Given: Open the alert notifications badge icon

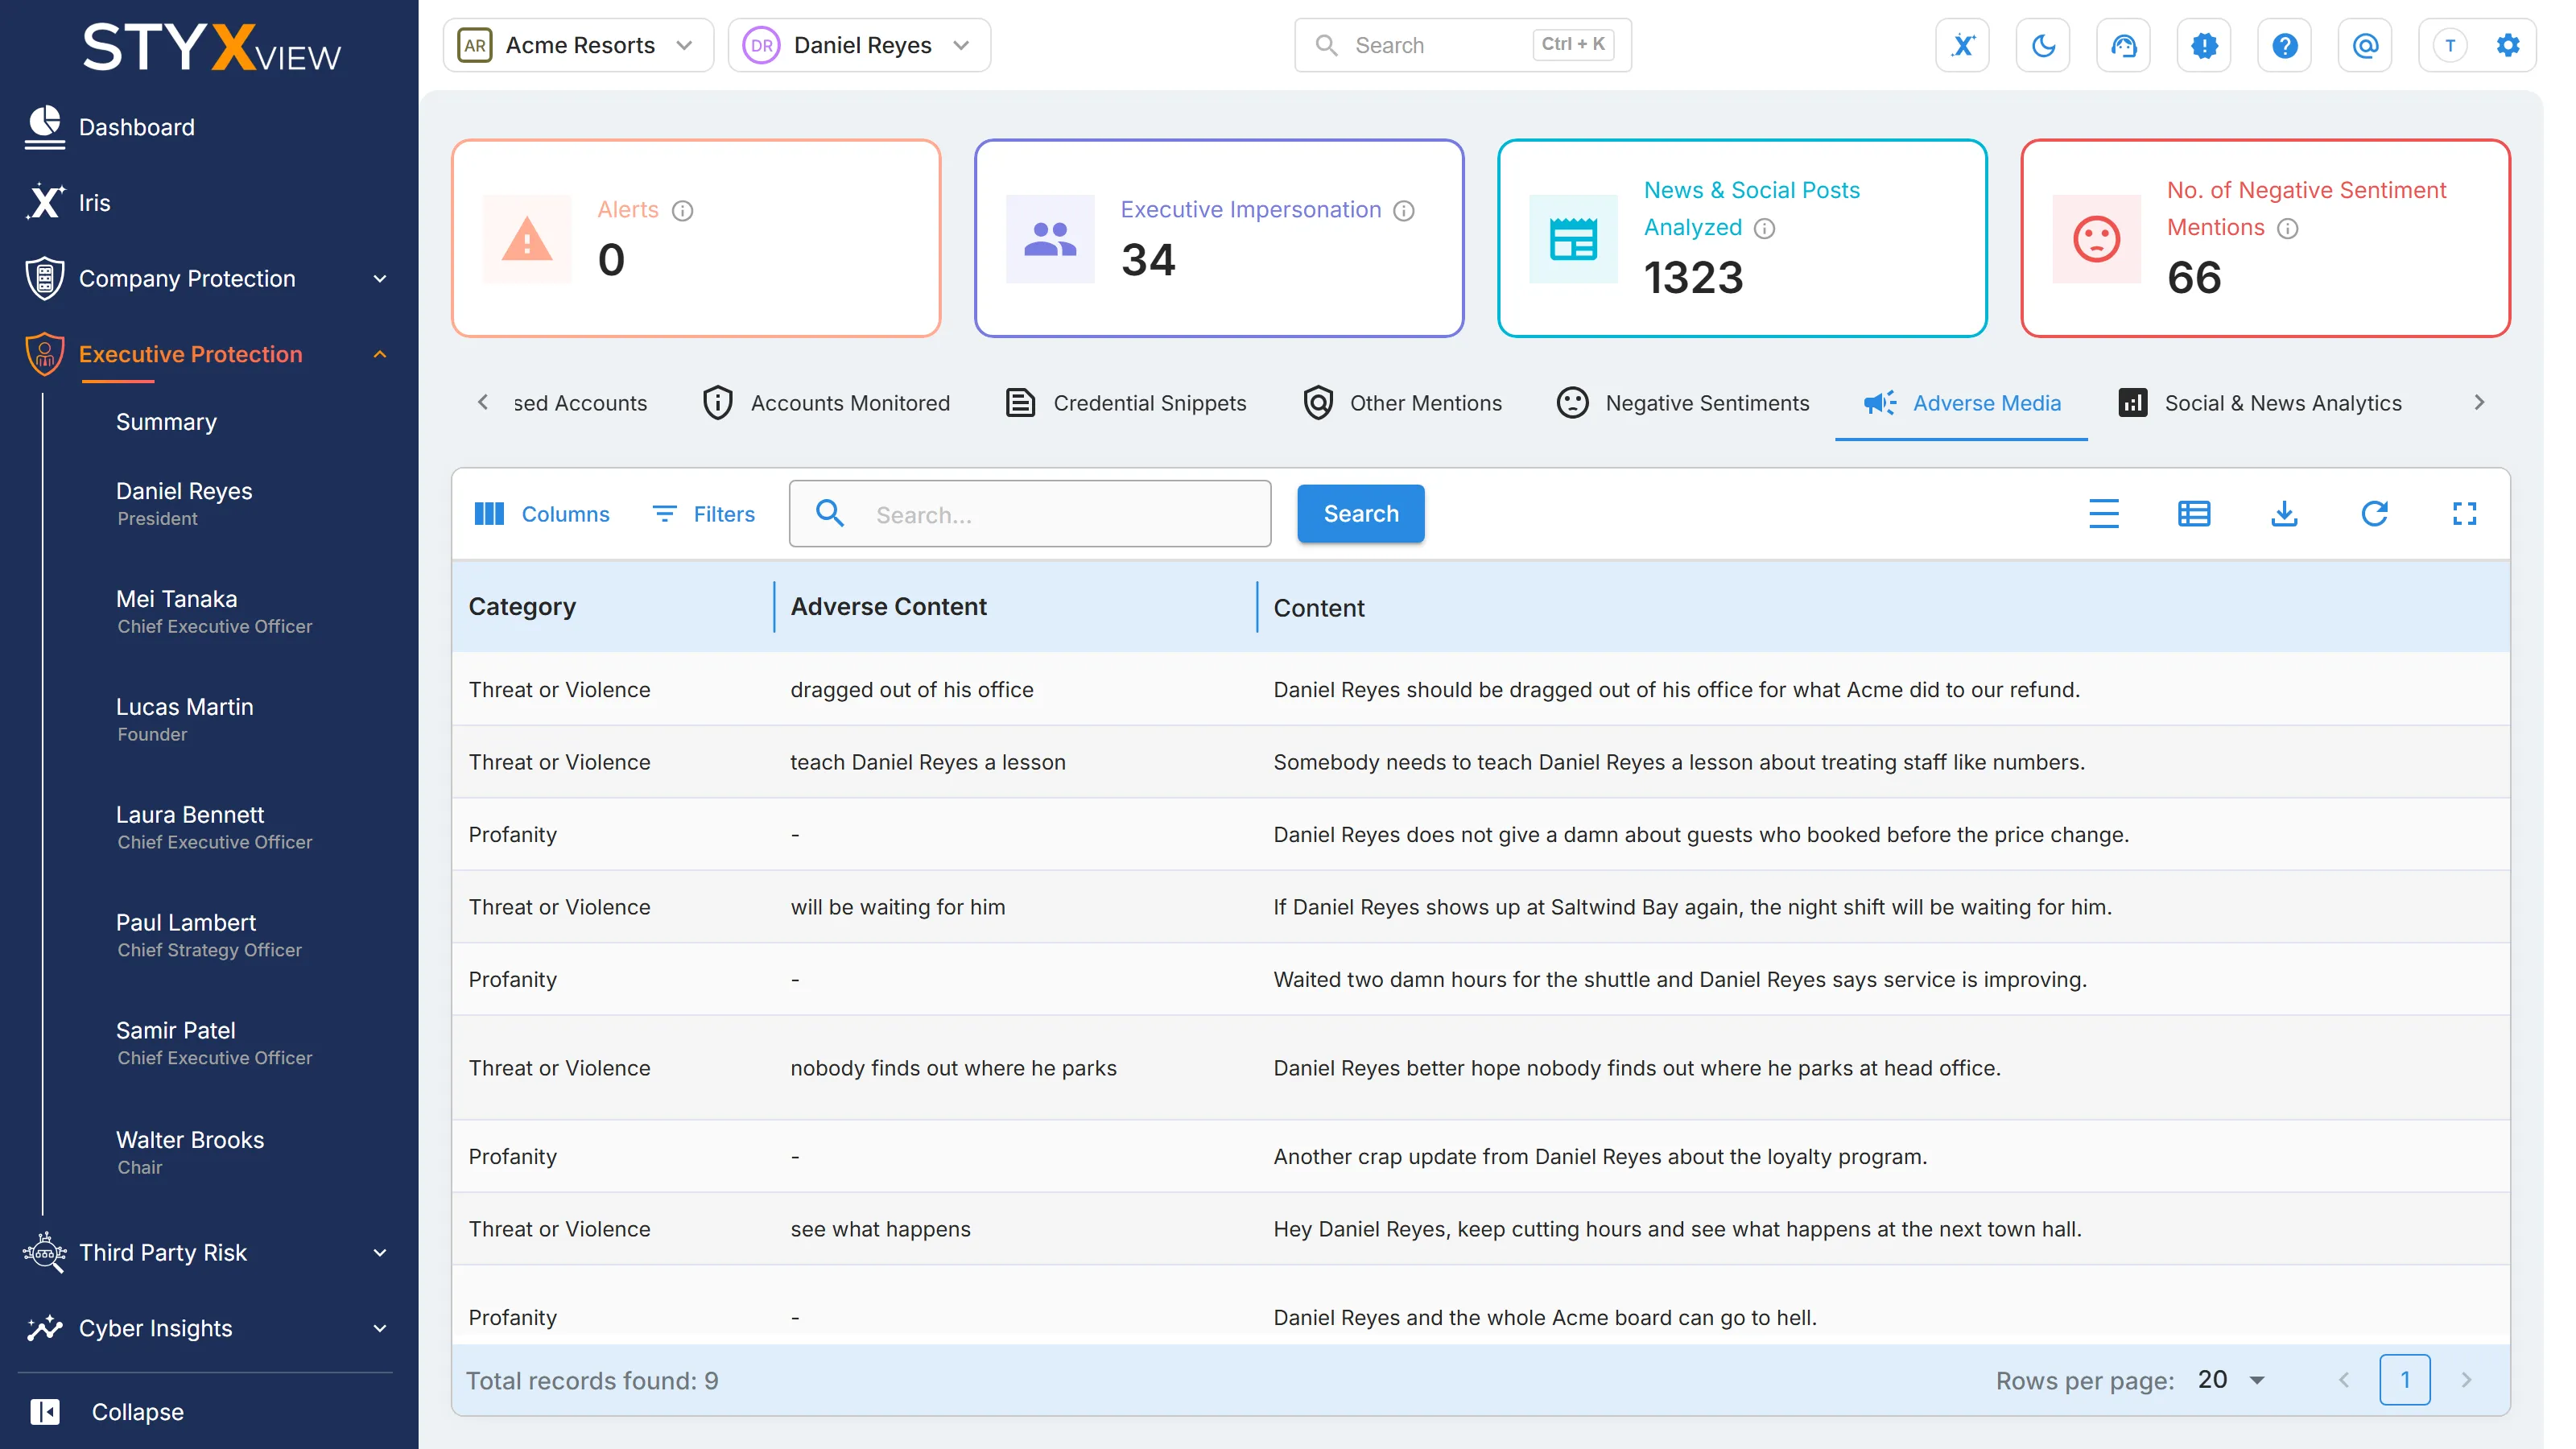Looking at the screenshot, I should (2204, 45).
